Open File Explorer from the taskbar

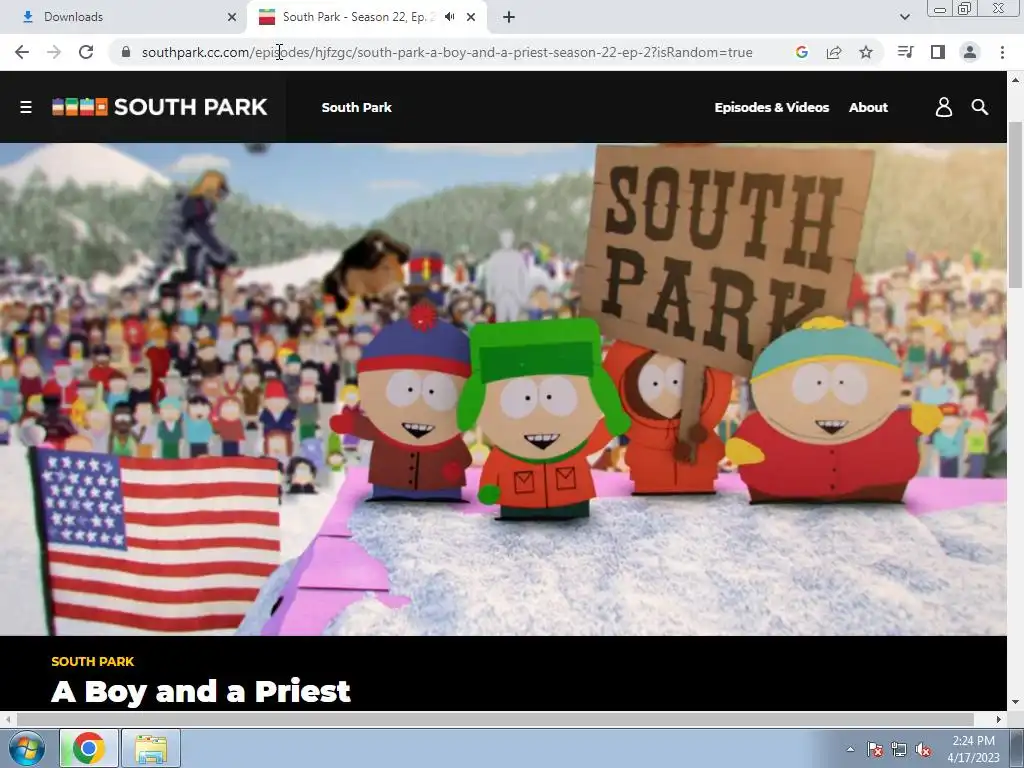(x=151, y=748)
